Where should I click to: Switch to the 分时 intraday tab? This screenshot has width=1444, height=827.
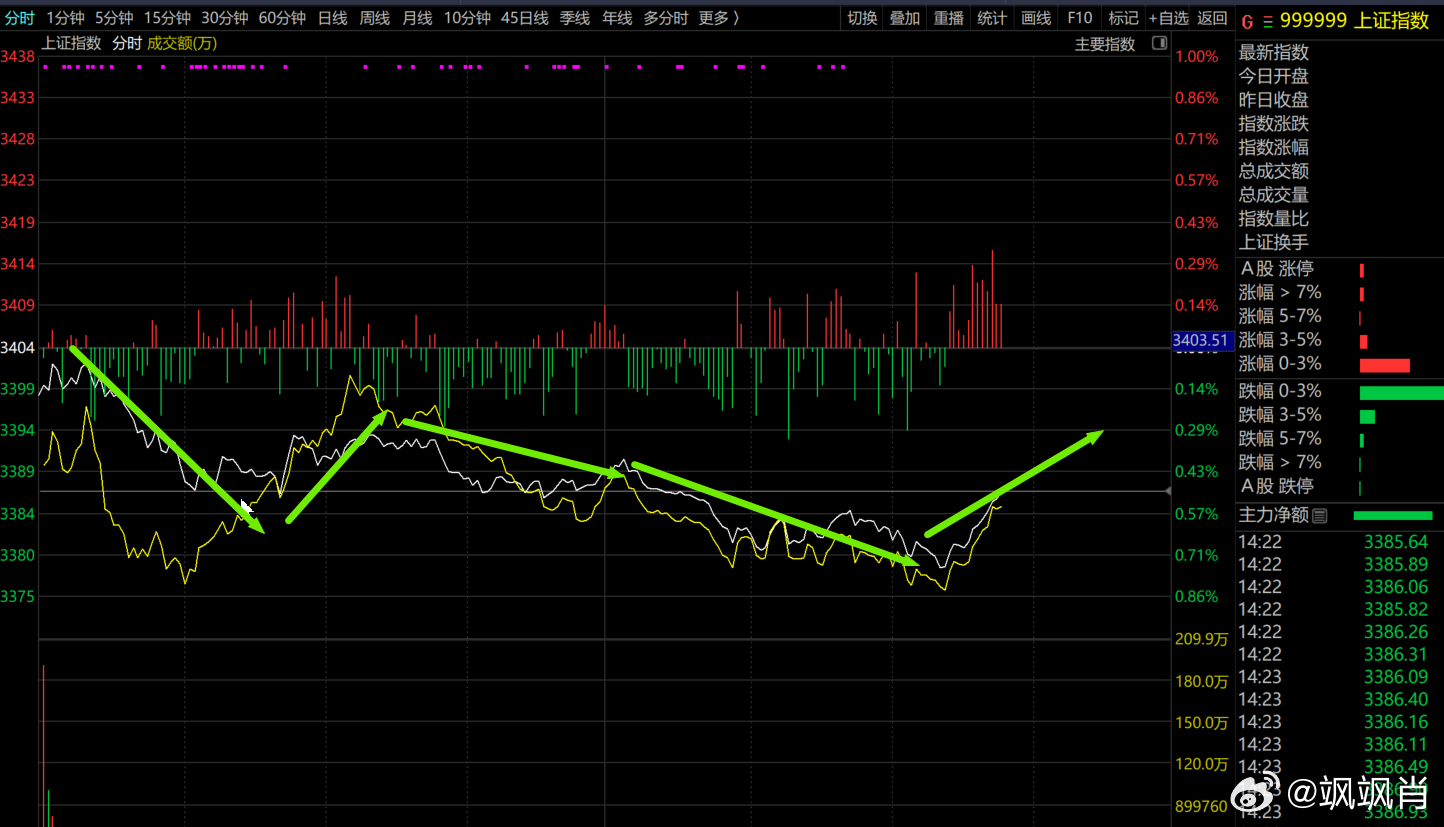(19, 18)
